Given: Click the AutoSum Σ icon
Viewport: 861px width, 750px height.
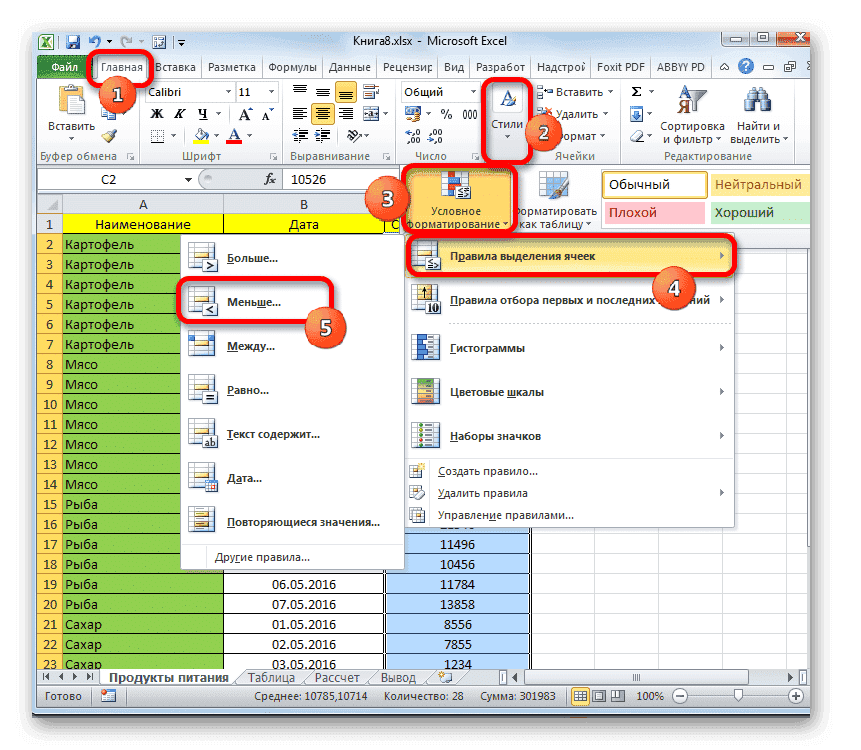Looking at the screenshot, I should 636,92.
